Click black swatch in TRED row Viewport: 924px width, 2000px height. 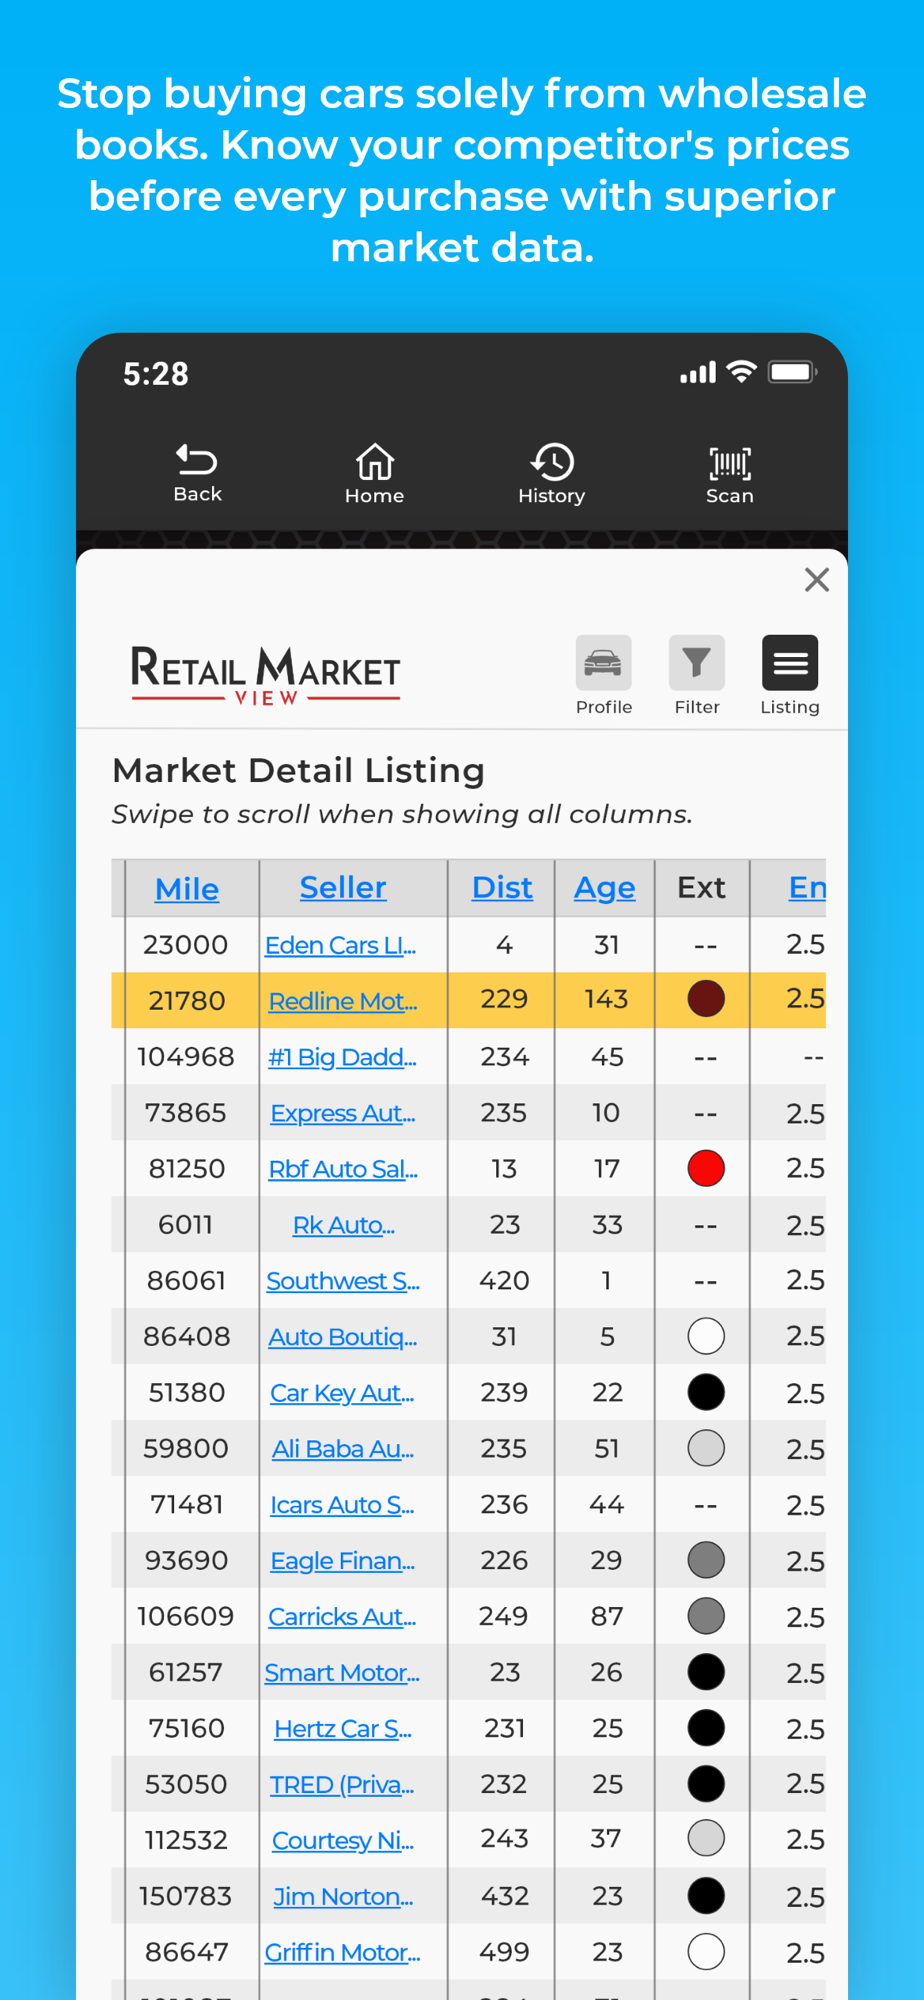coord(706,1784)
